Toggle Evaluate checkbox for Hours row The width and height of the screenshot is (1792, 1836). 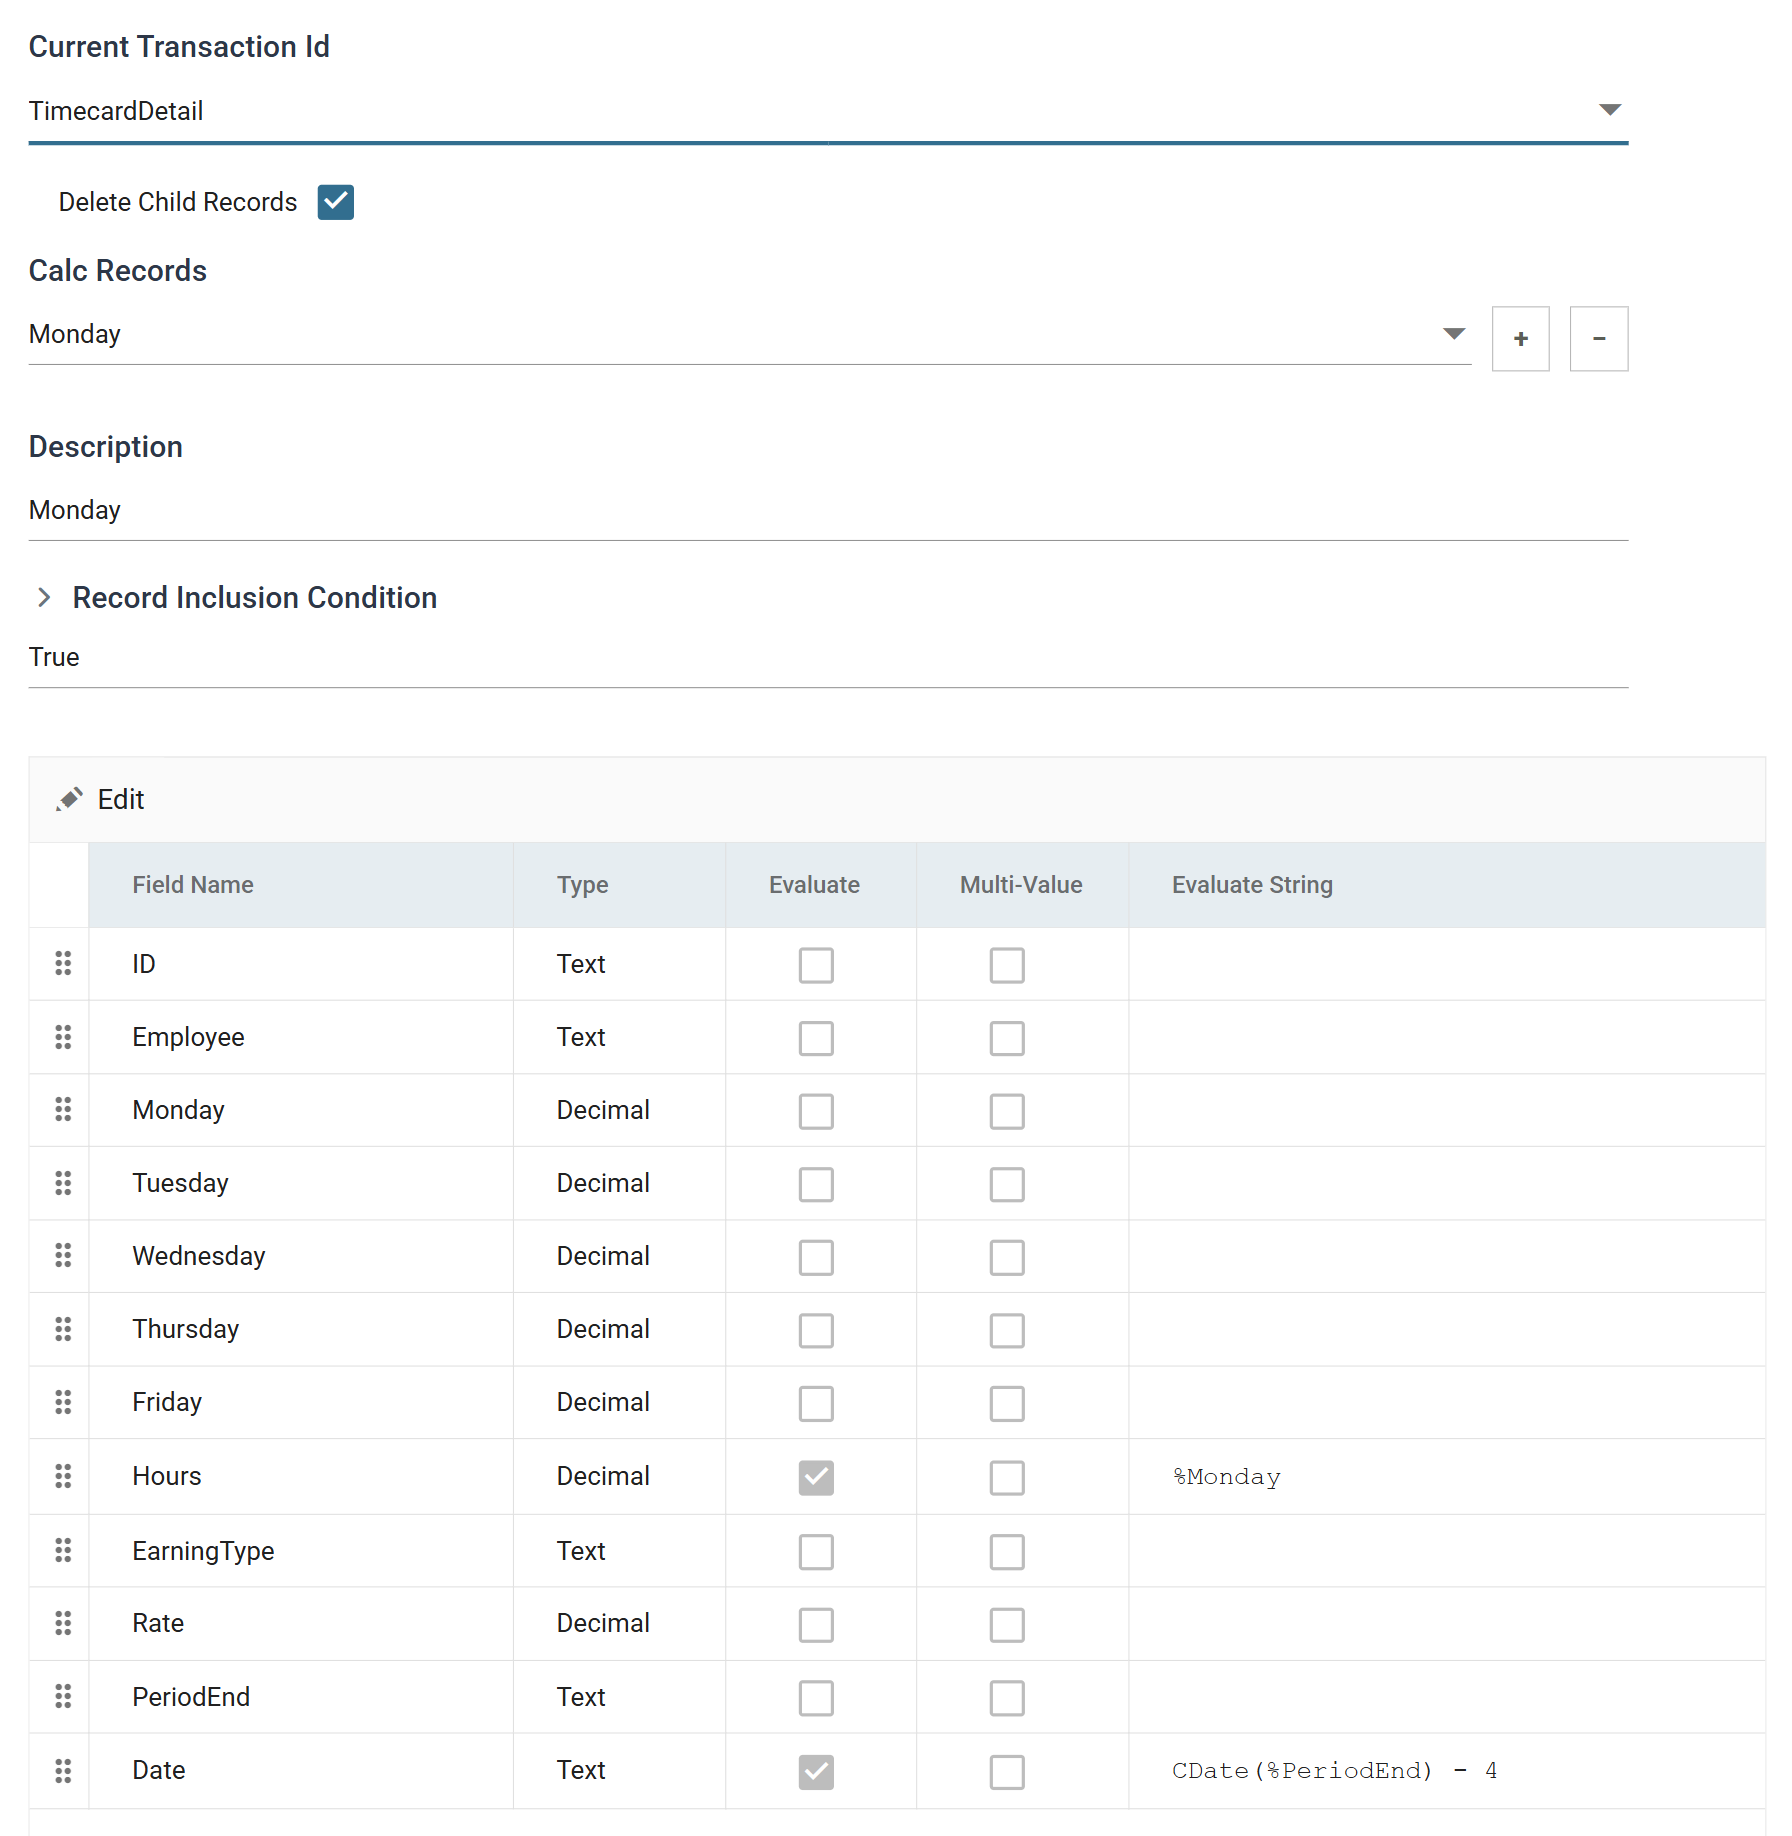[x=816, y=1478]
